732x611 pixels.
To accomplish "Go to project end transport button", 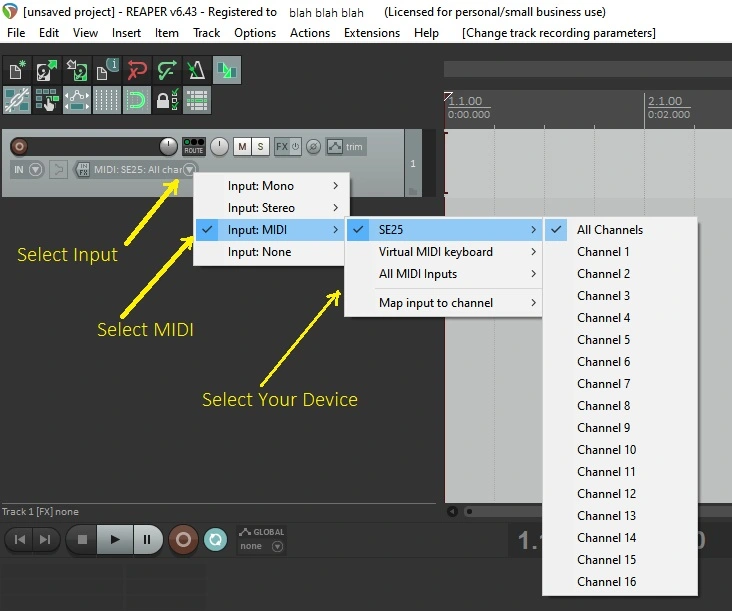I will point(45,540).
